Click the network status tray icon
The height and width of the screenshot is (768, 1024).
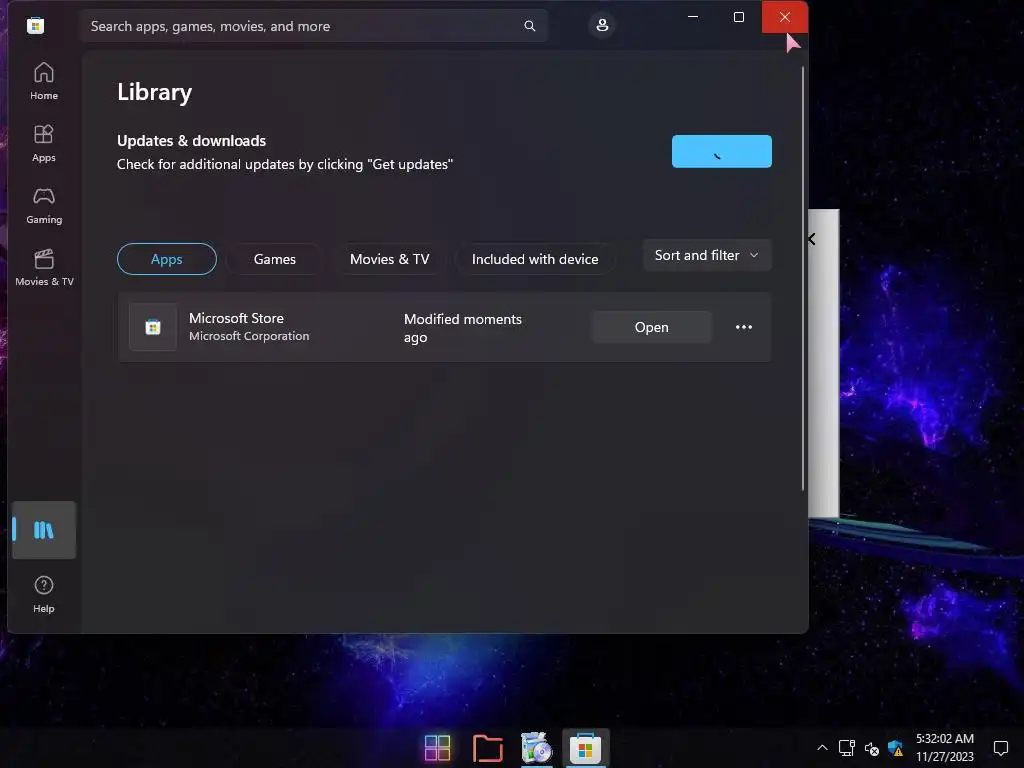click(847, 748)
